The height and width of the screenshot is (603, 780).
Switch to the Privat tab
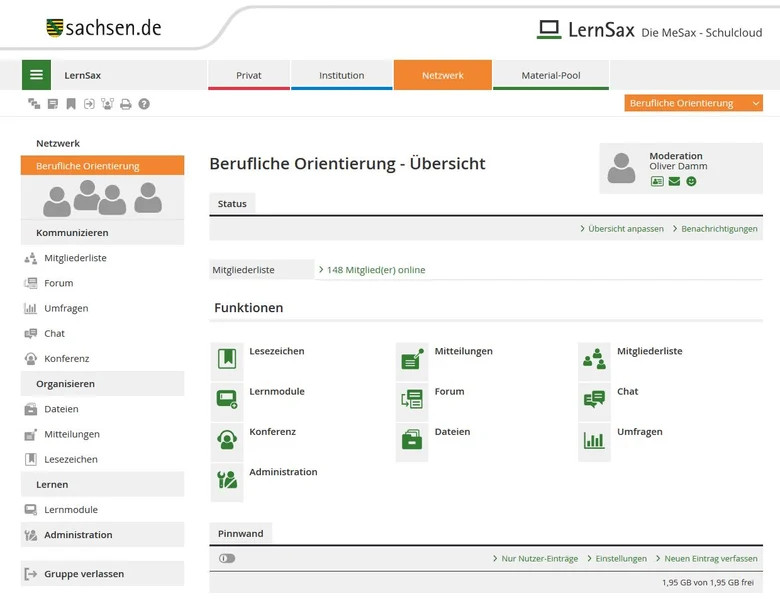point(249,75)
